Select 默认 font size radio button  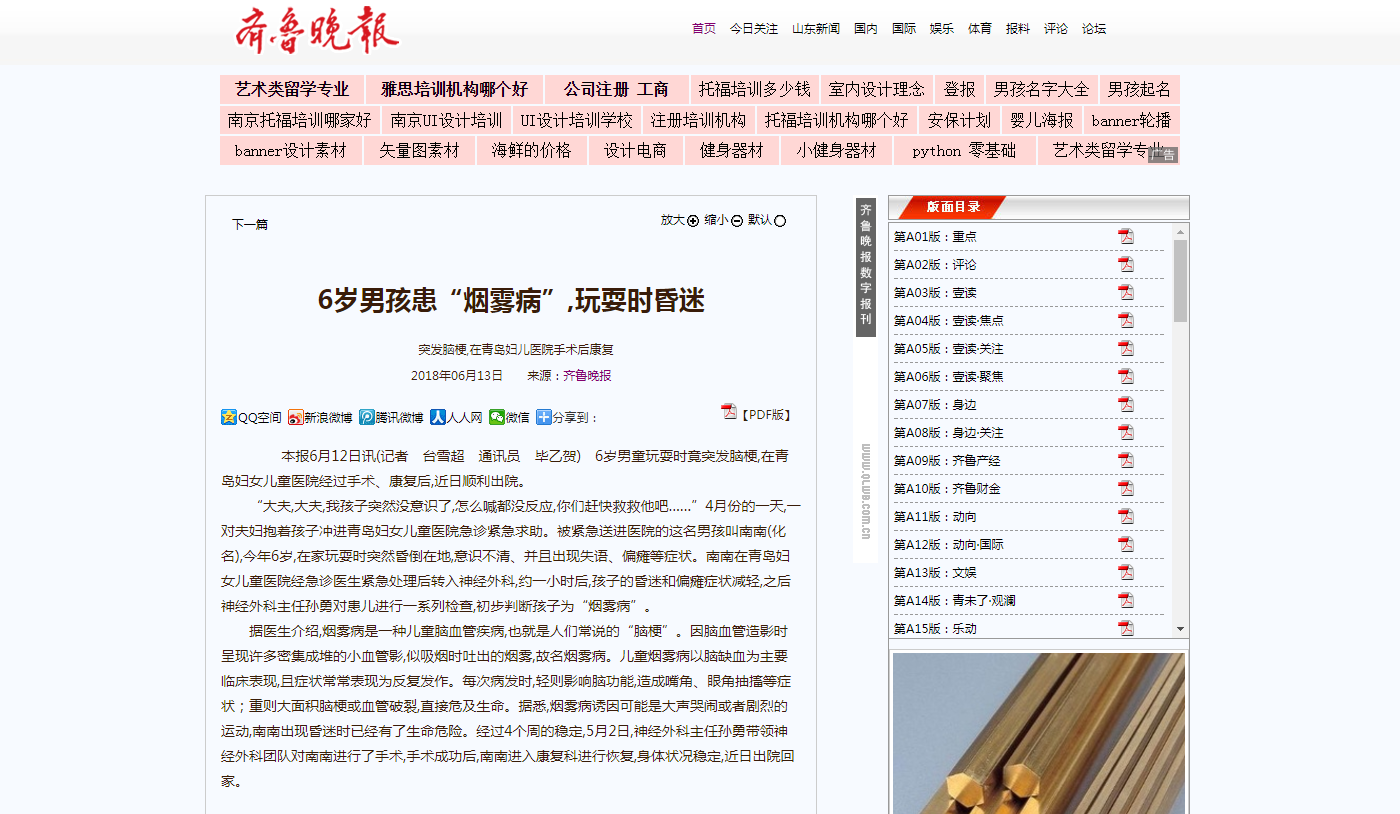[x=780, y=221]
